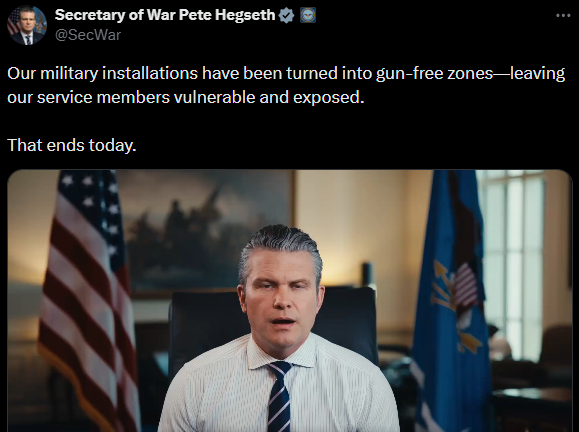Open the @SecWar handle link
The width and height of the screenshot is (579, 432).
click(x=88, y=35)
